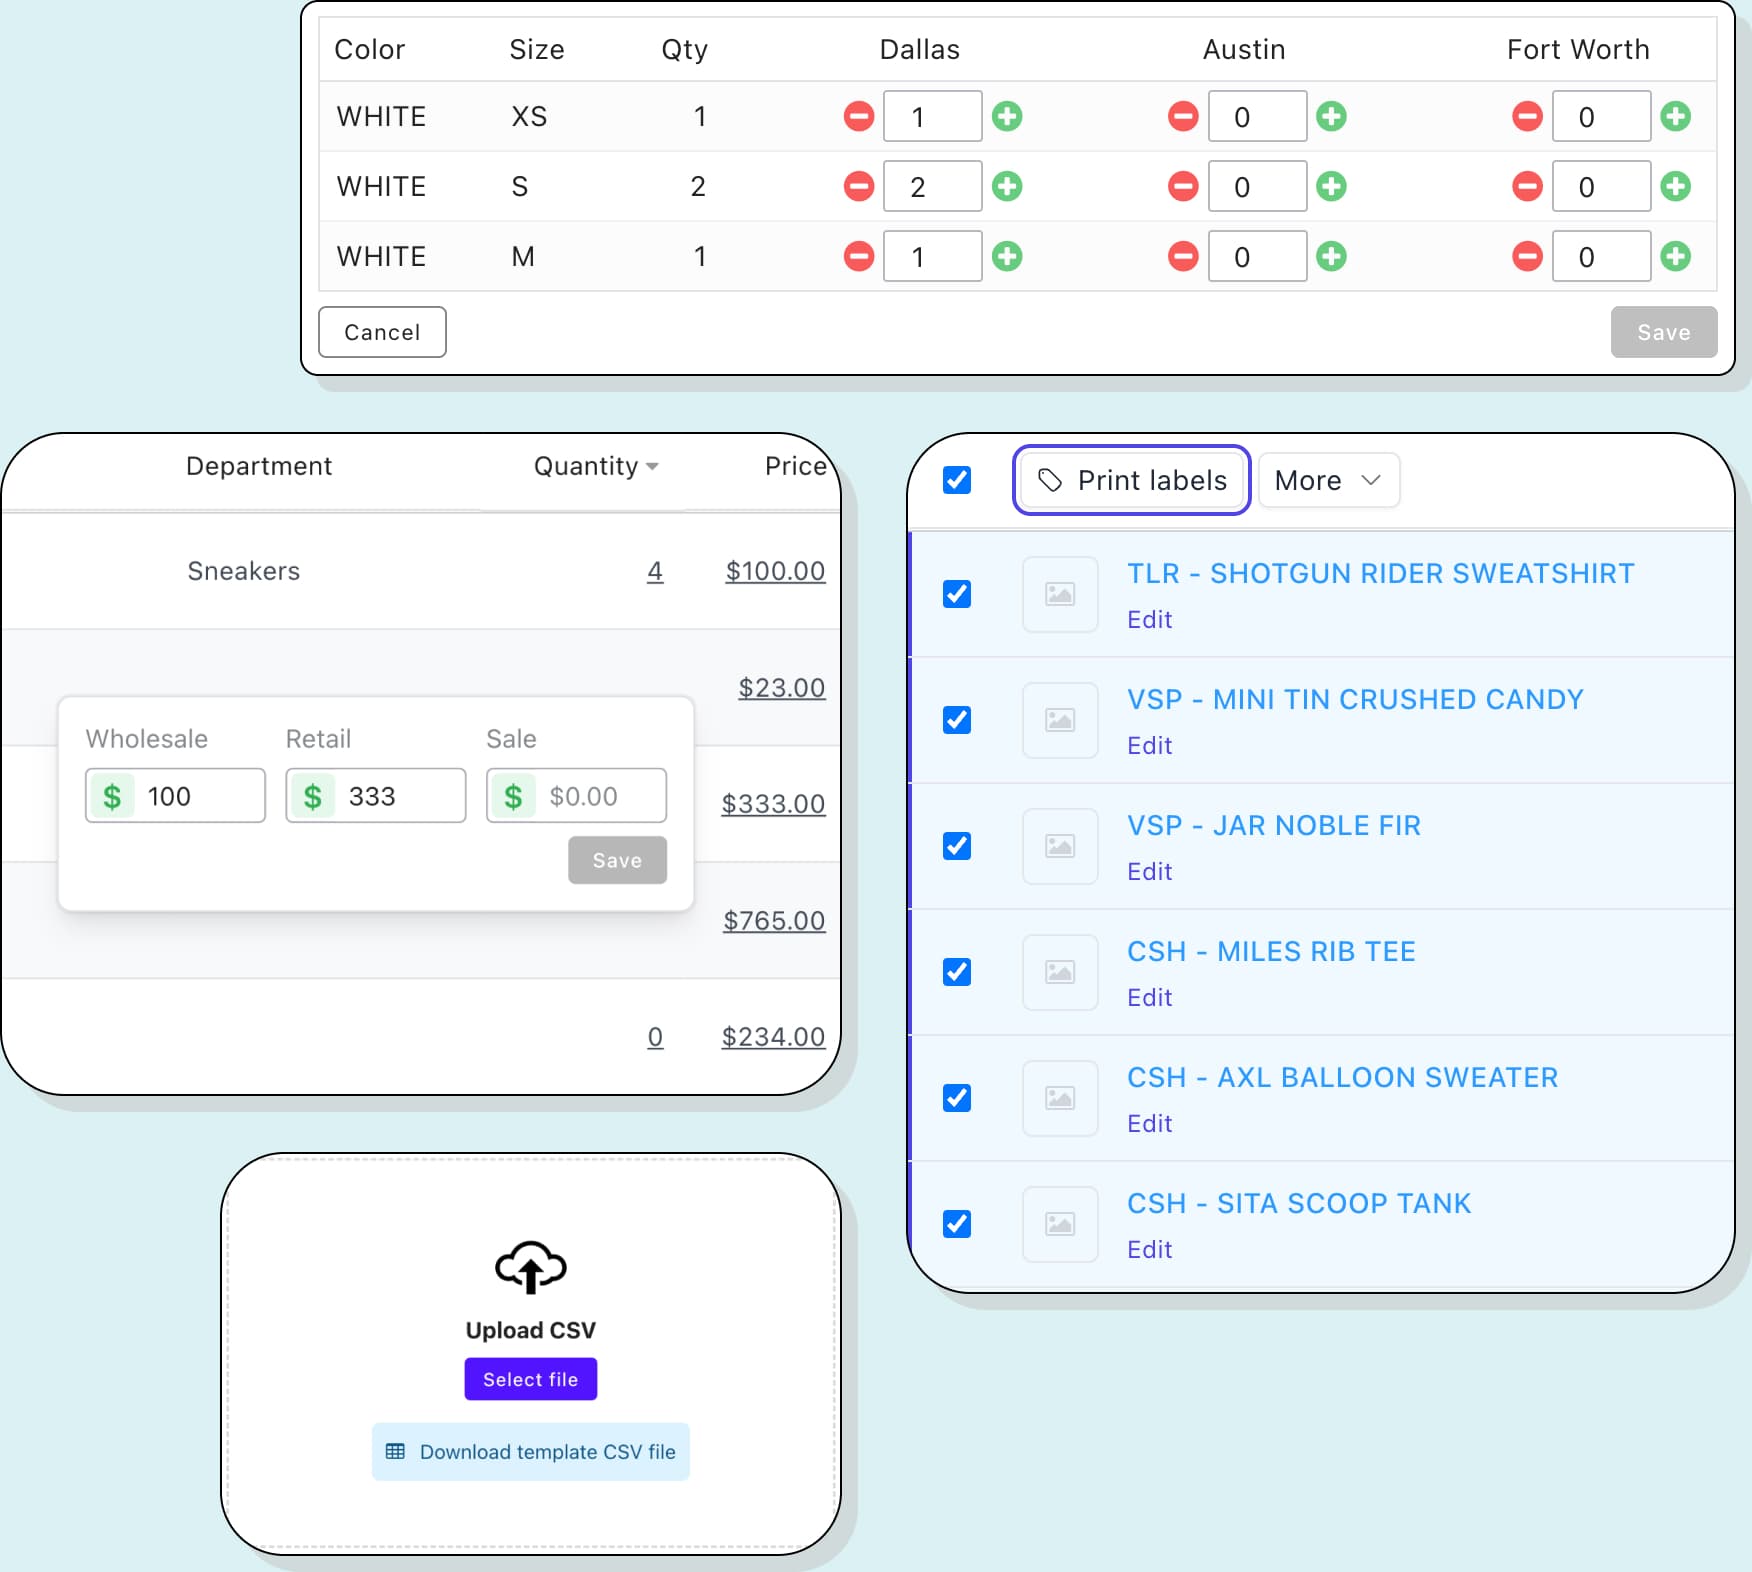Viewport: 1752px width, 1572px height.
Task: Uncheck the TLR - SHOTGUN RIDER SWEATSHIRT checkbox
Action: pyautogui.click(x=956, y=594)
